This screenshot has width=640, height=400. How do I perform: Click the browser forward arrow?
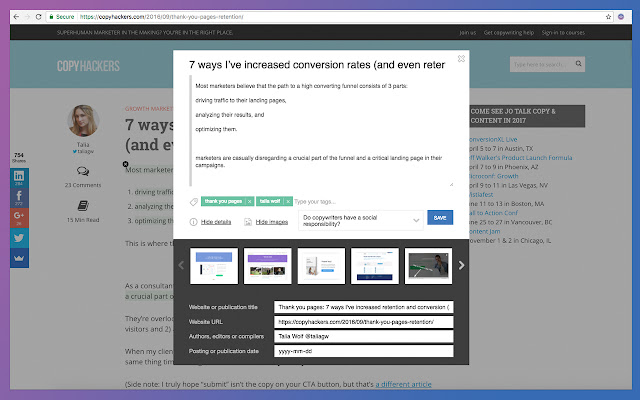pyautogui.click(x=27, y=17)
